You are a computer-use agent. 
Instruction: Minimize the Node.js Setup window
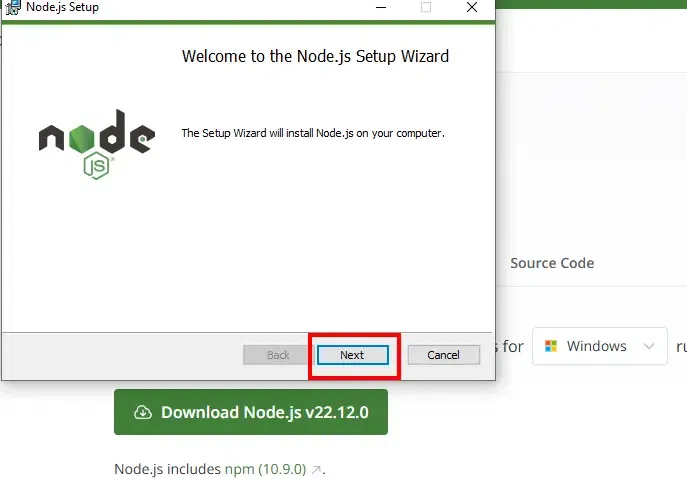click(381, 7)
